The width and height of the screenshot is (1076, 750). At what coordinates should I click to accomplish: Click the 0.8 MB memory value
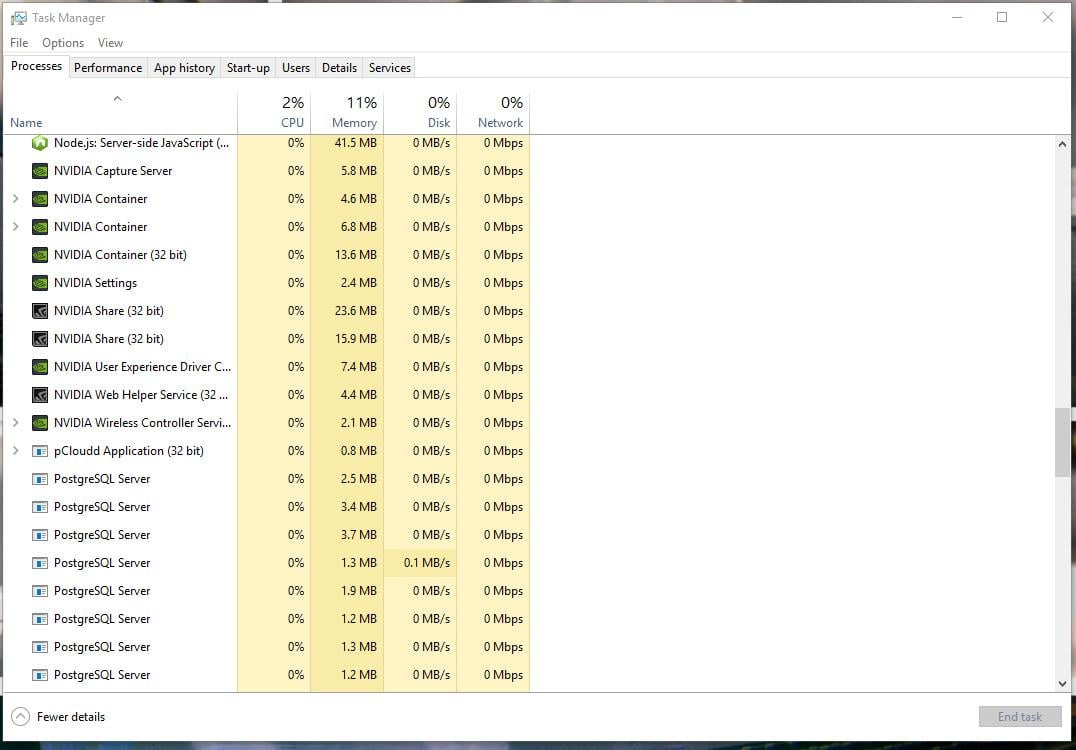(x=358, y=451)
